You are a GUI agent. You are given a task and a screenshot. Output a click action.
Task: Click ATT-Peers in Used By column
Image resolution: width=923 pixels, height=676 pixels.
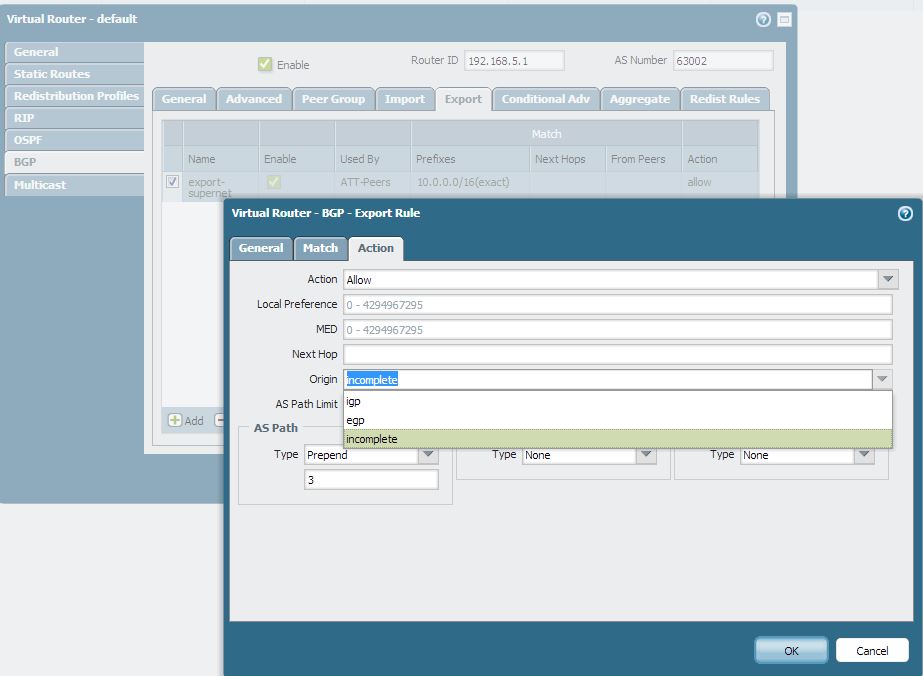pyautogui.click(x=365, y=182)
